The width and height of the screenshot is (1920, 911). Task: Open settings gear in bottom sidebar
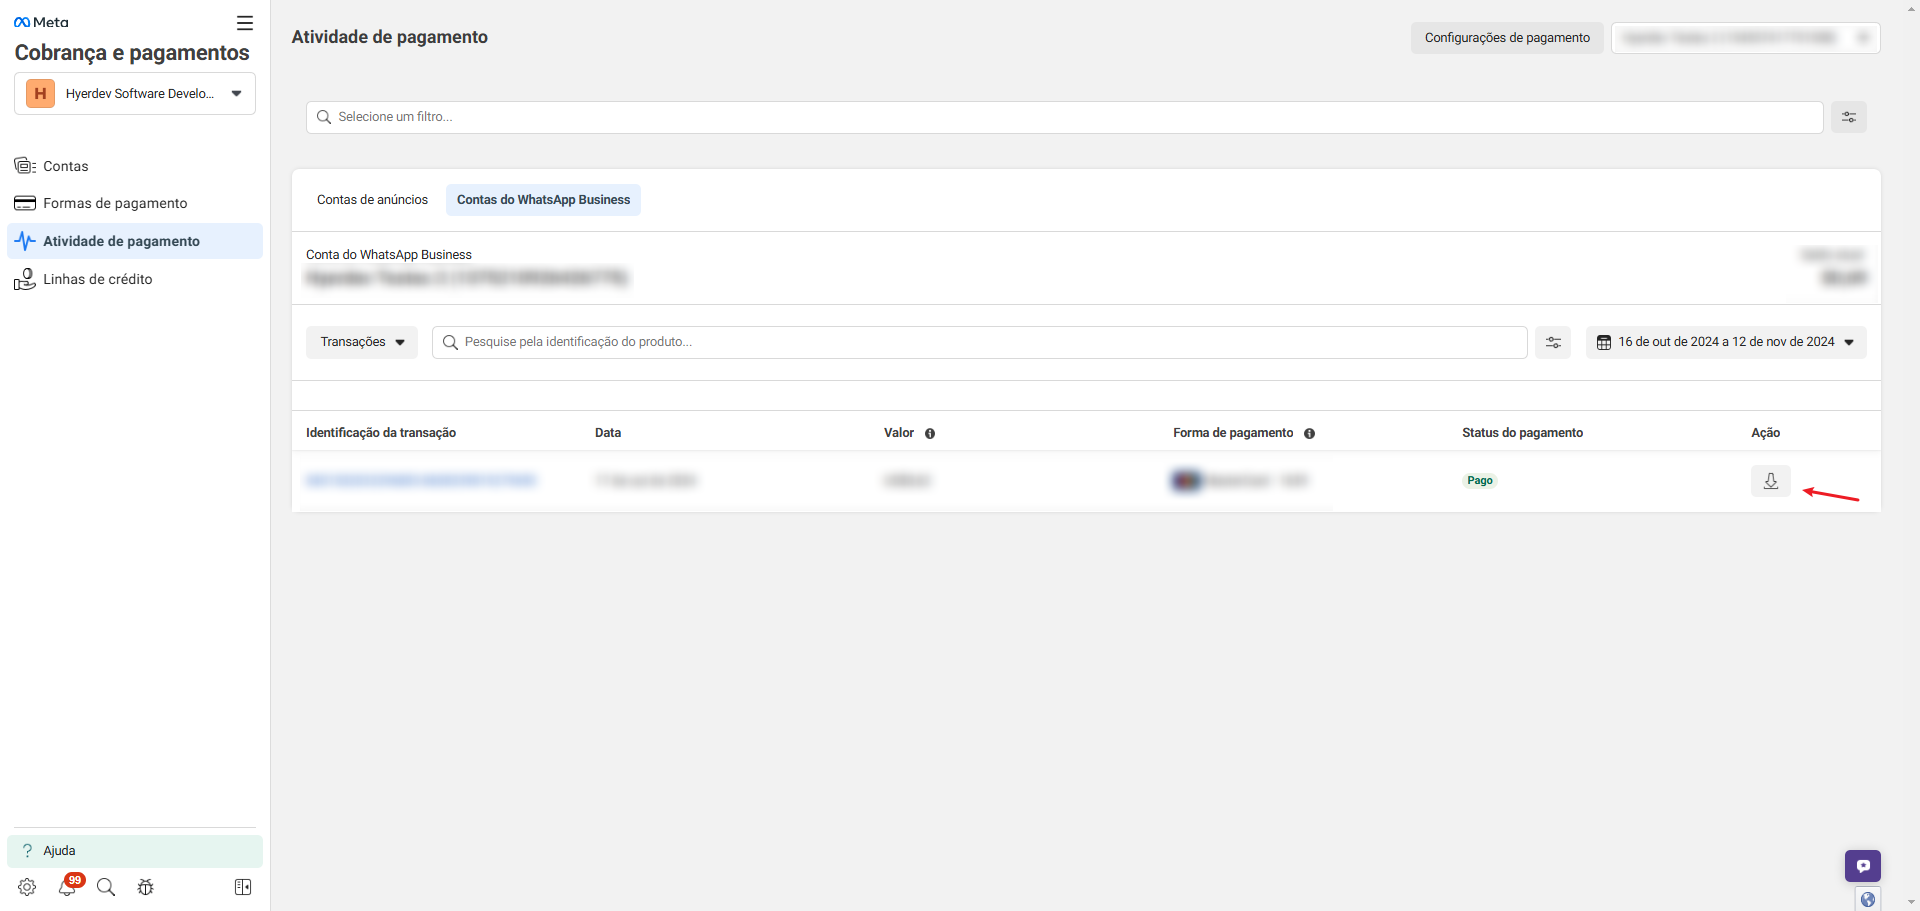coord(27,887)
